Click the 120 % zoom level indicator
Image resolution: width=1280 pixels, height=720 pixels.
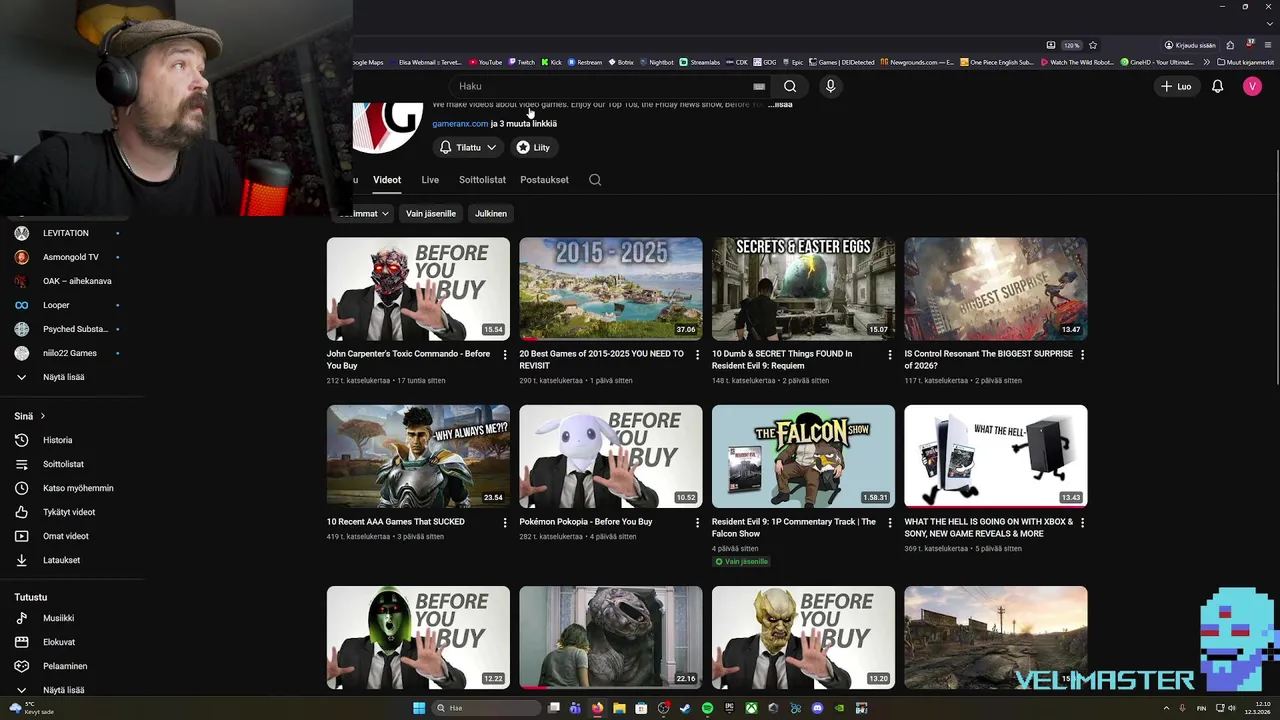(1071, 45)
